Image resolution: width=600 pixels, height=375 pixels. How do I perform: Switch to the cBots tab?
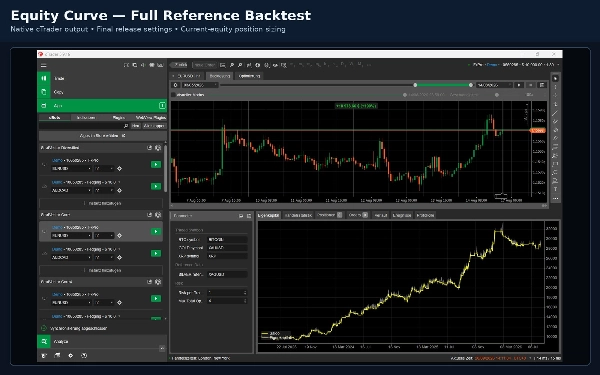coord(55,117)
